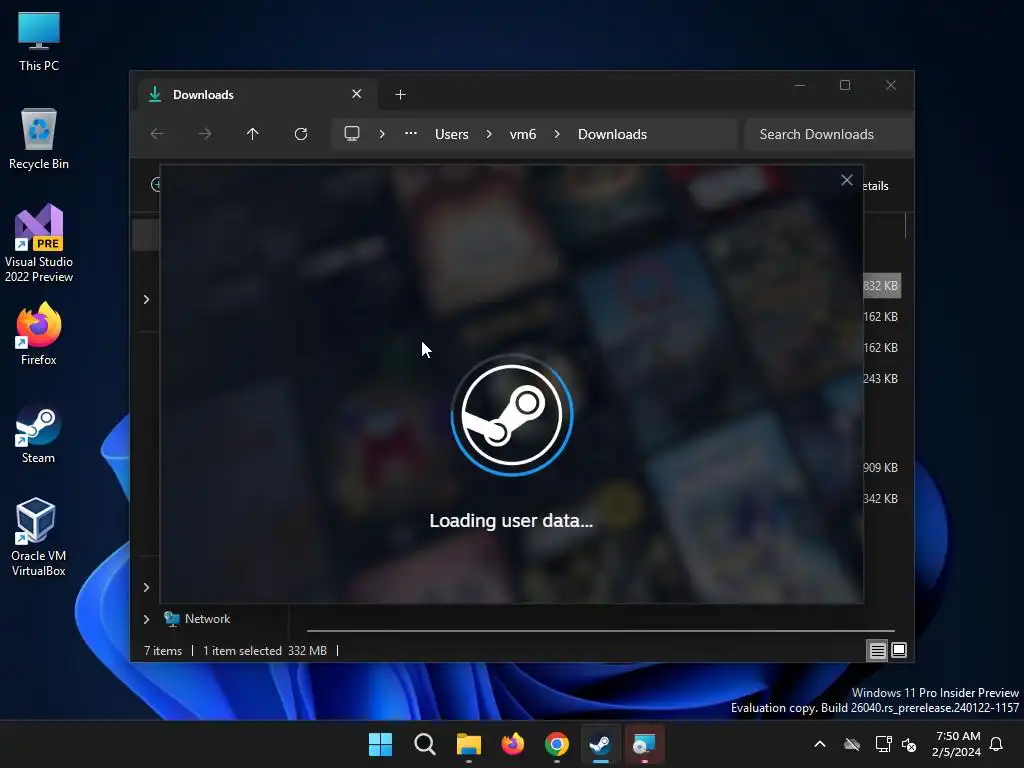The height and width of the screenshot is (768, 1024).
Task: Select Users in the breadcrumb path
Action: click(x=452, y=134)
